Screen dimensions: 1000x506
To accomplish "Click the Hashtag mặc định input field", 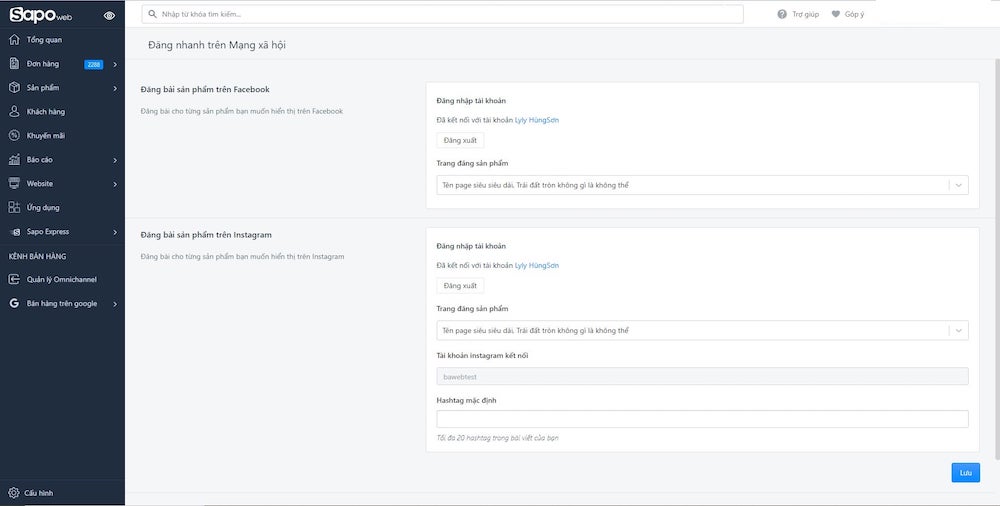I will point(702,419).
